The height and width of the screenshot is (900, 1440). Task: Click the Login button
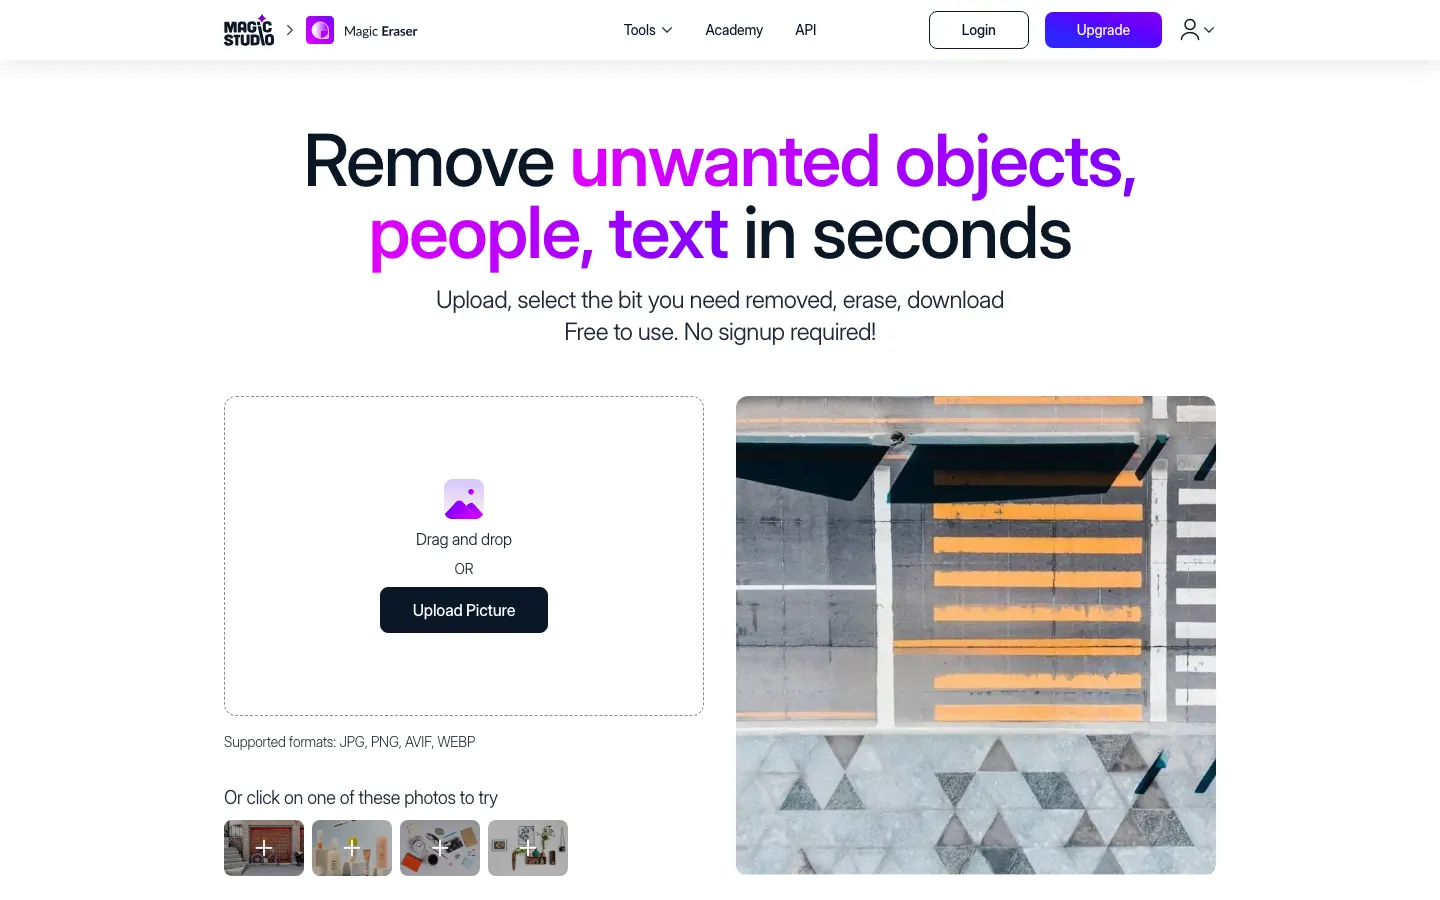pos(978,30)
